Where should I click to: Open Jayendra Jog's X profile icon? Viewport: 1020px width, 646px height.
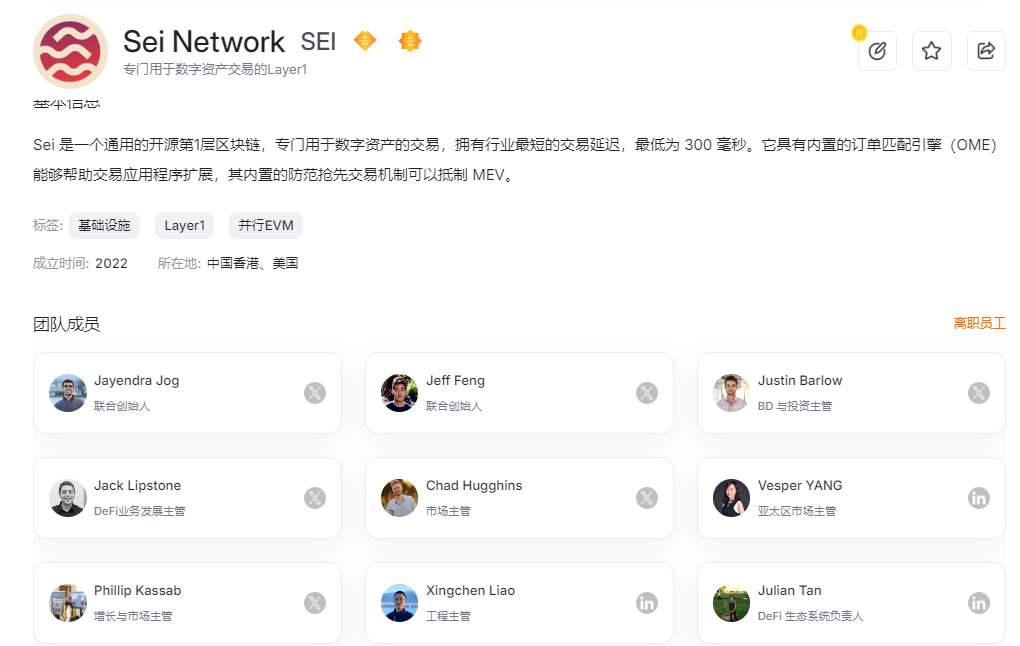tap(315, 393)
